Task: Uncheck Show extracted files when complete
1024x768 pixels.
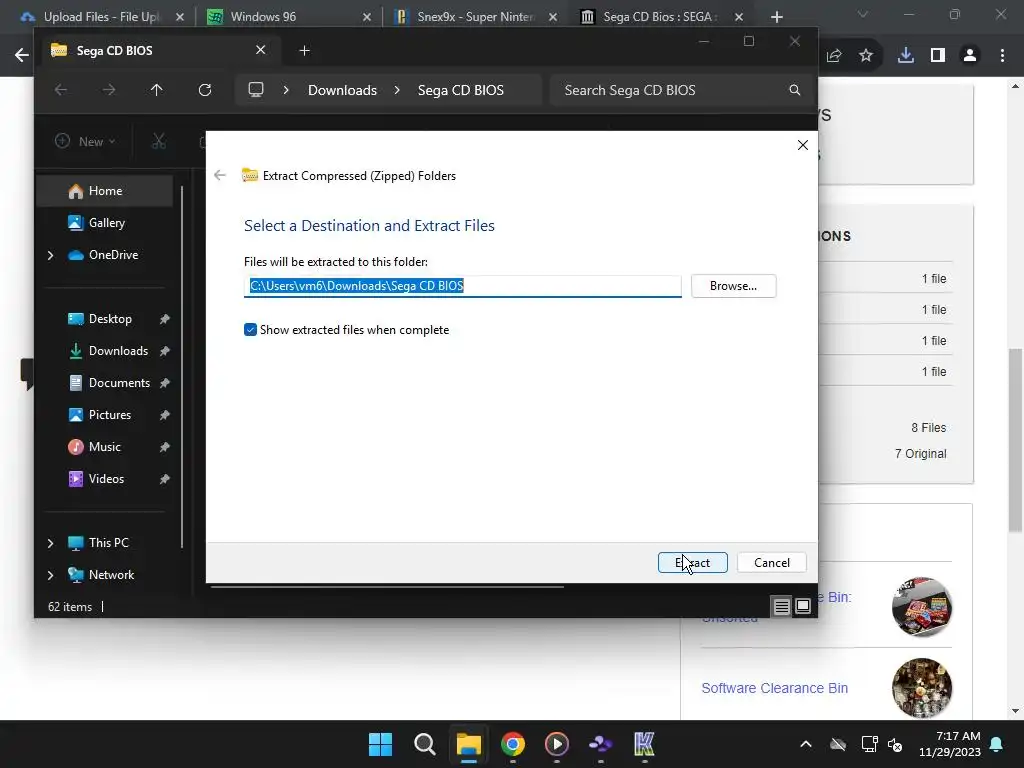Action: (x=250, y=330)
